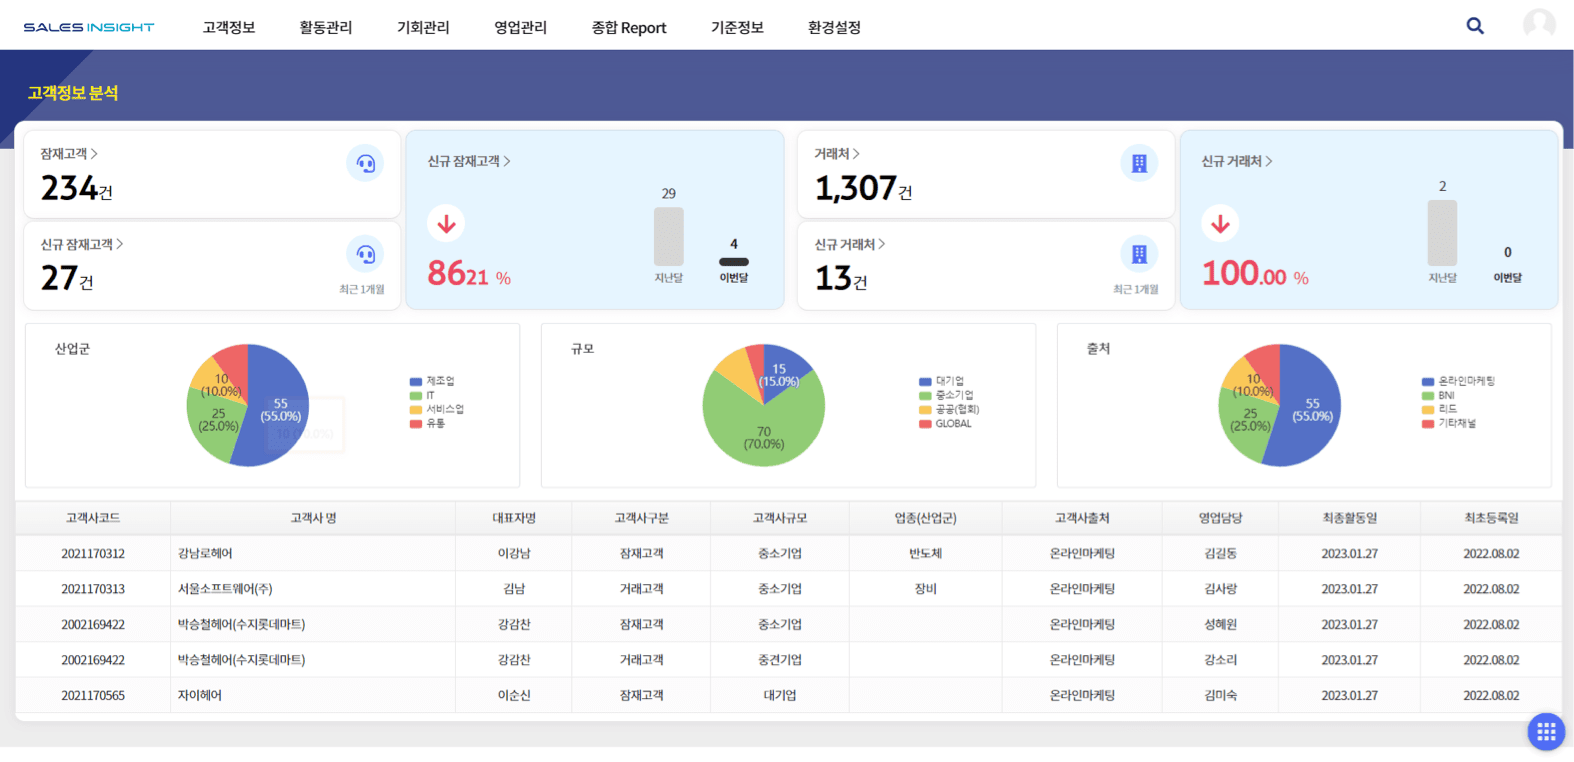Click the search magnifier icon

(x=1474, y=26)
